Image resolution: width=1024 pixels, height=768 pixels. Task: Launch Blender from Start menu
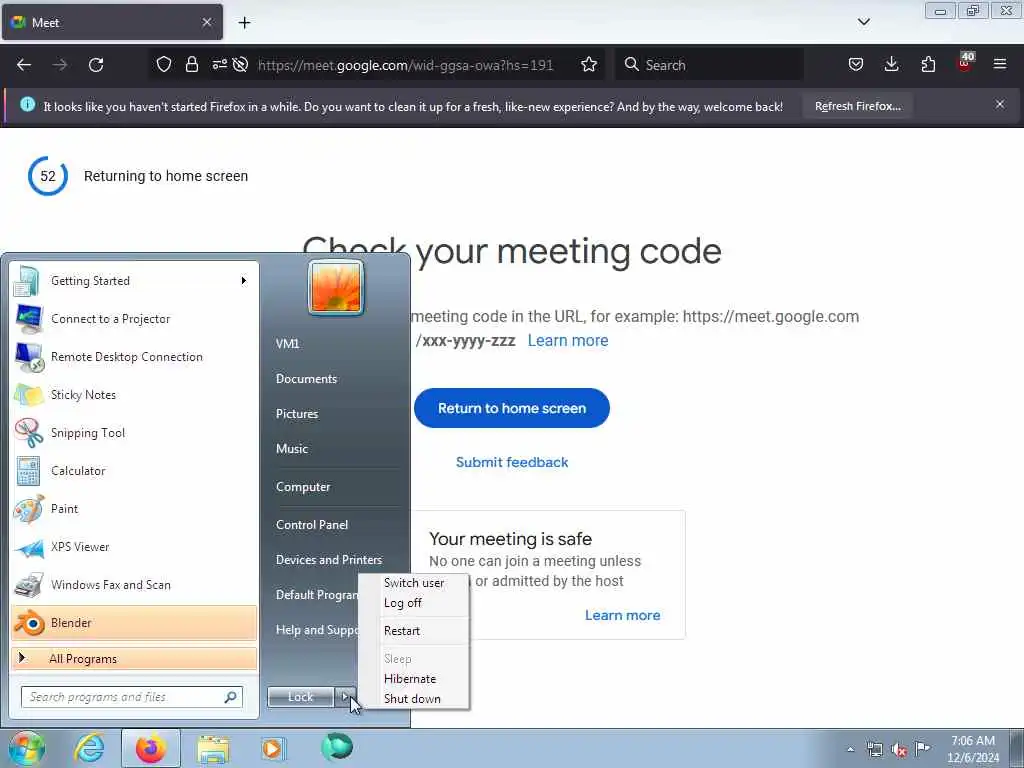(x=134, y=623)
